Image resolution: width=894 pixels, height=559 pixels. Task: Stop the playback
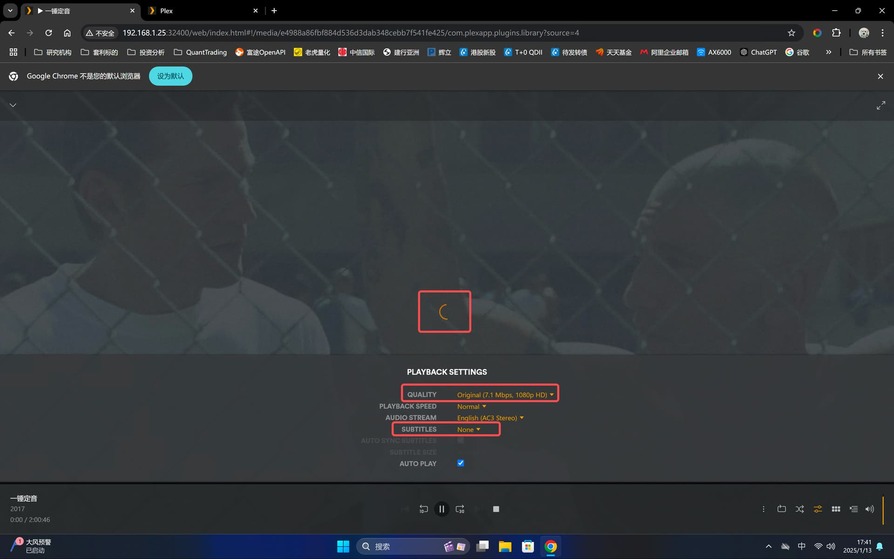pos(496,509)
